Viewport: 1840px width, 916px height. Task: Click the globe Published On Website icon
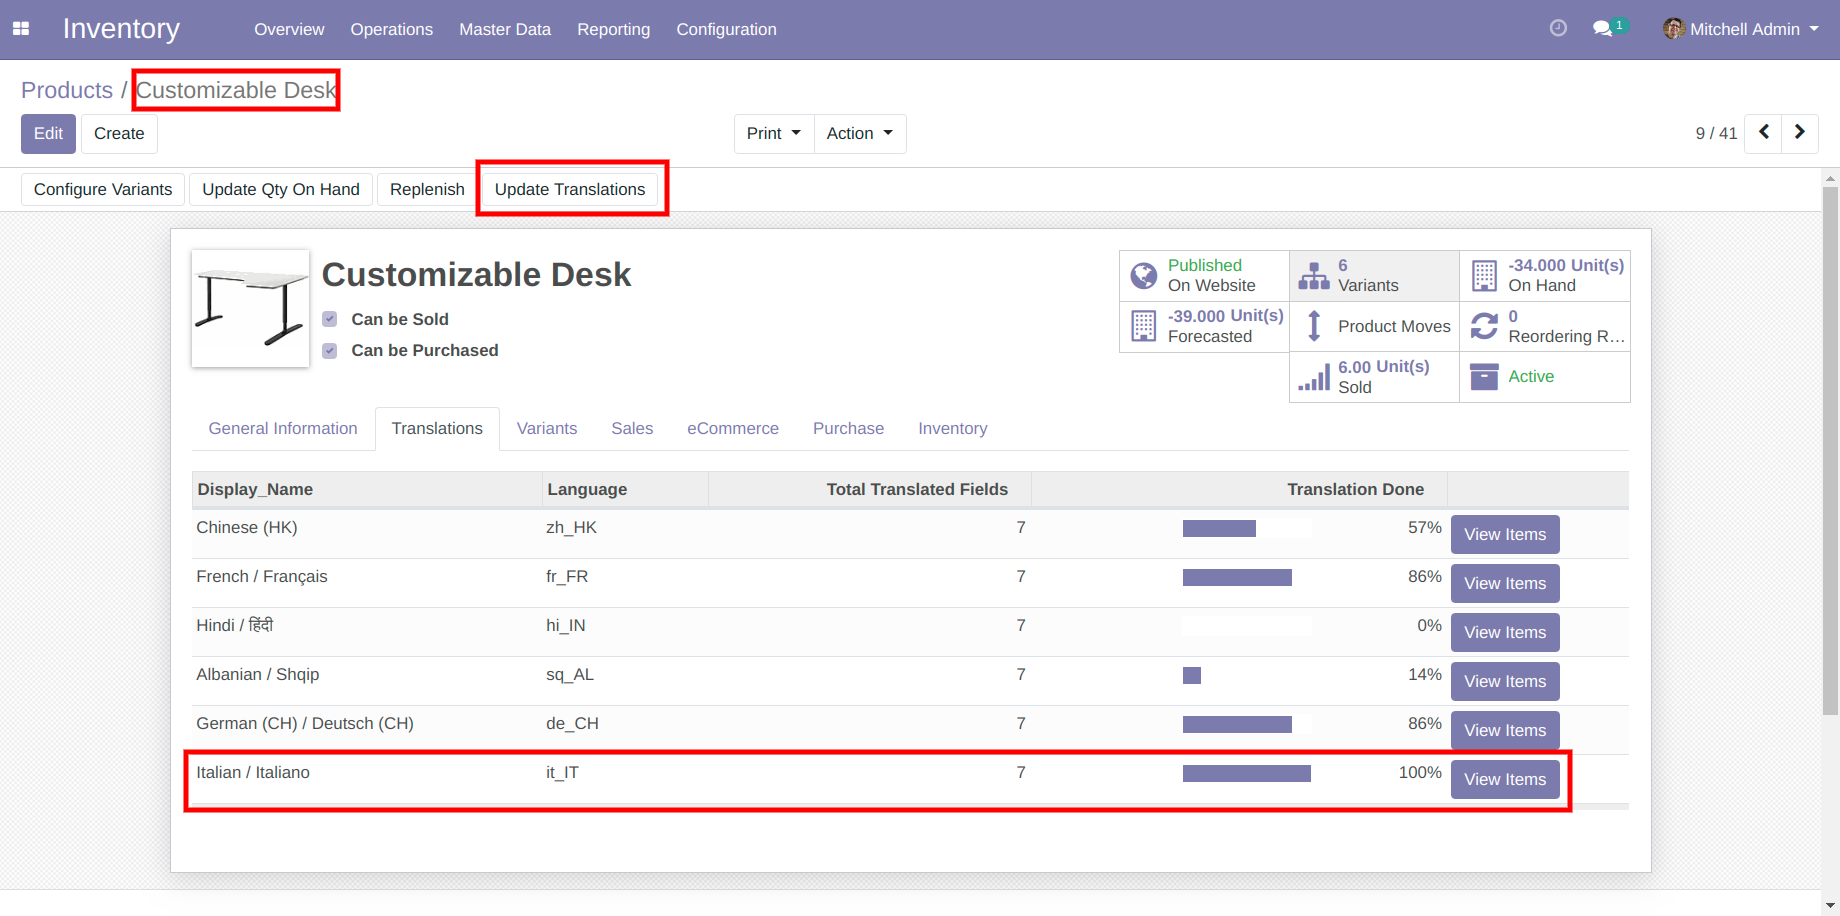[1143, 276]
